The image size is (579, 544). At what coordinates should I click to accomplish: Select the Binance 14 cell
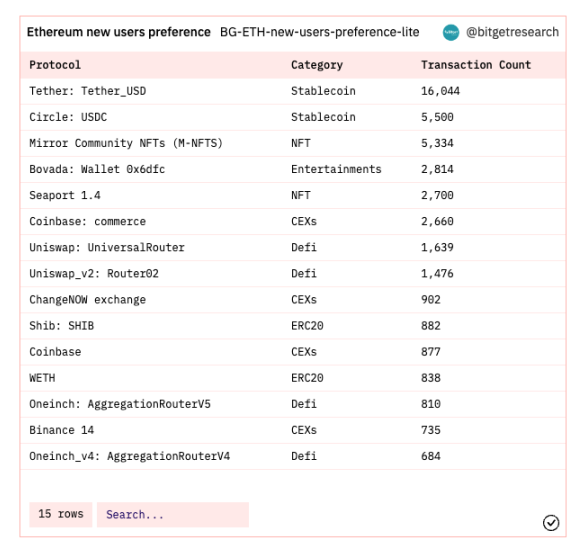click(61, 430)
